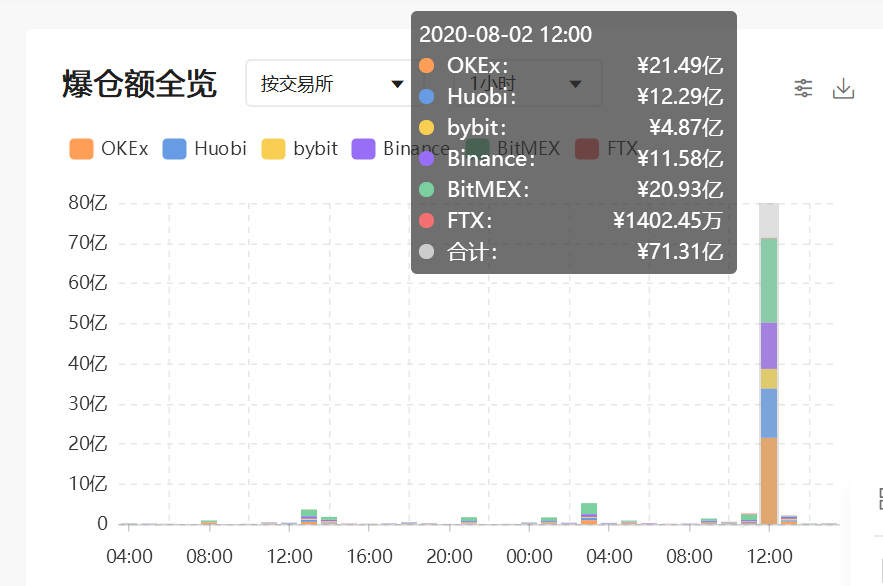Toggle bybit legend entry

pos(300,149)
